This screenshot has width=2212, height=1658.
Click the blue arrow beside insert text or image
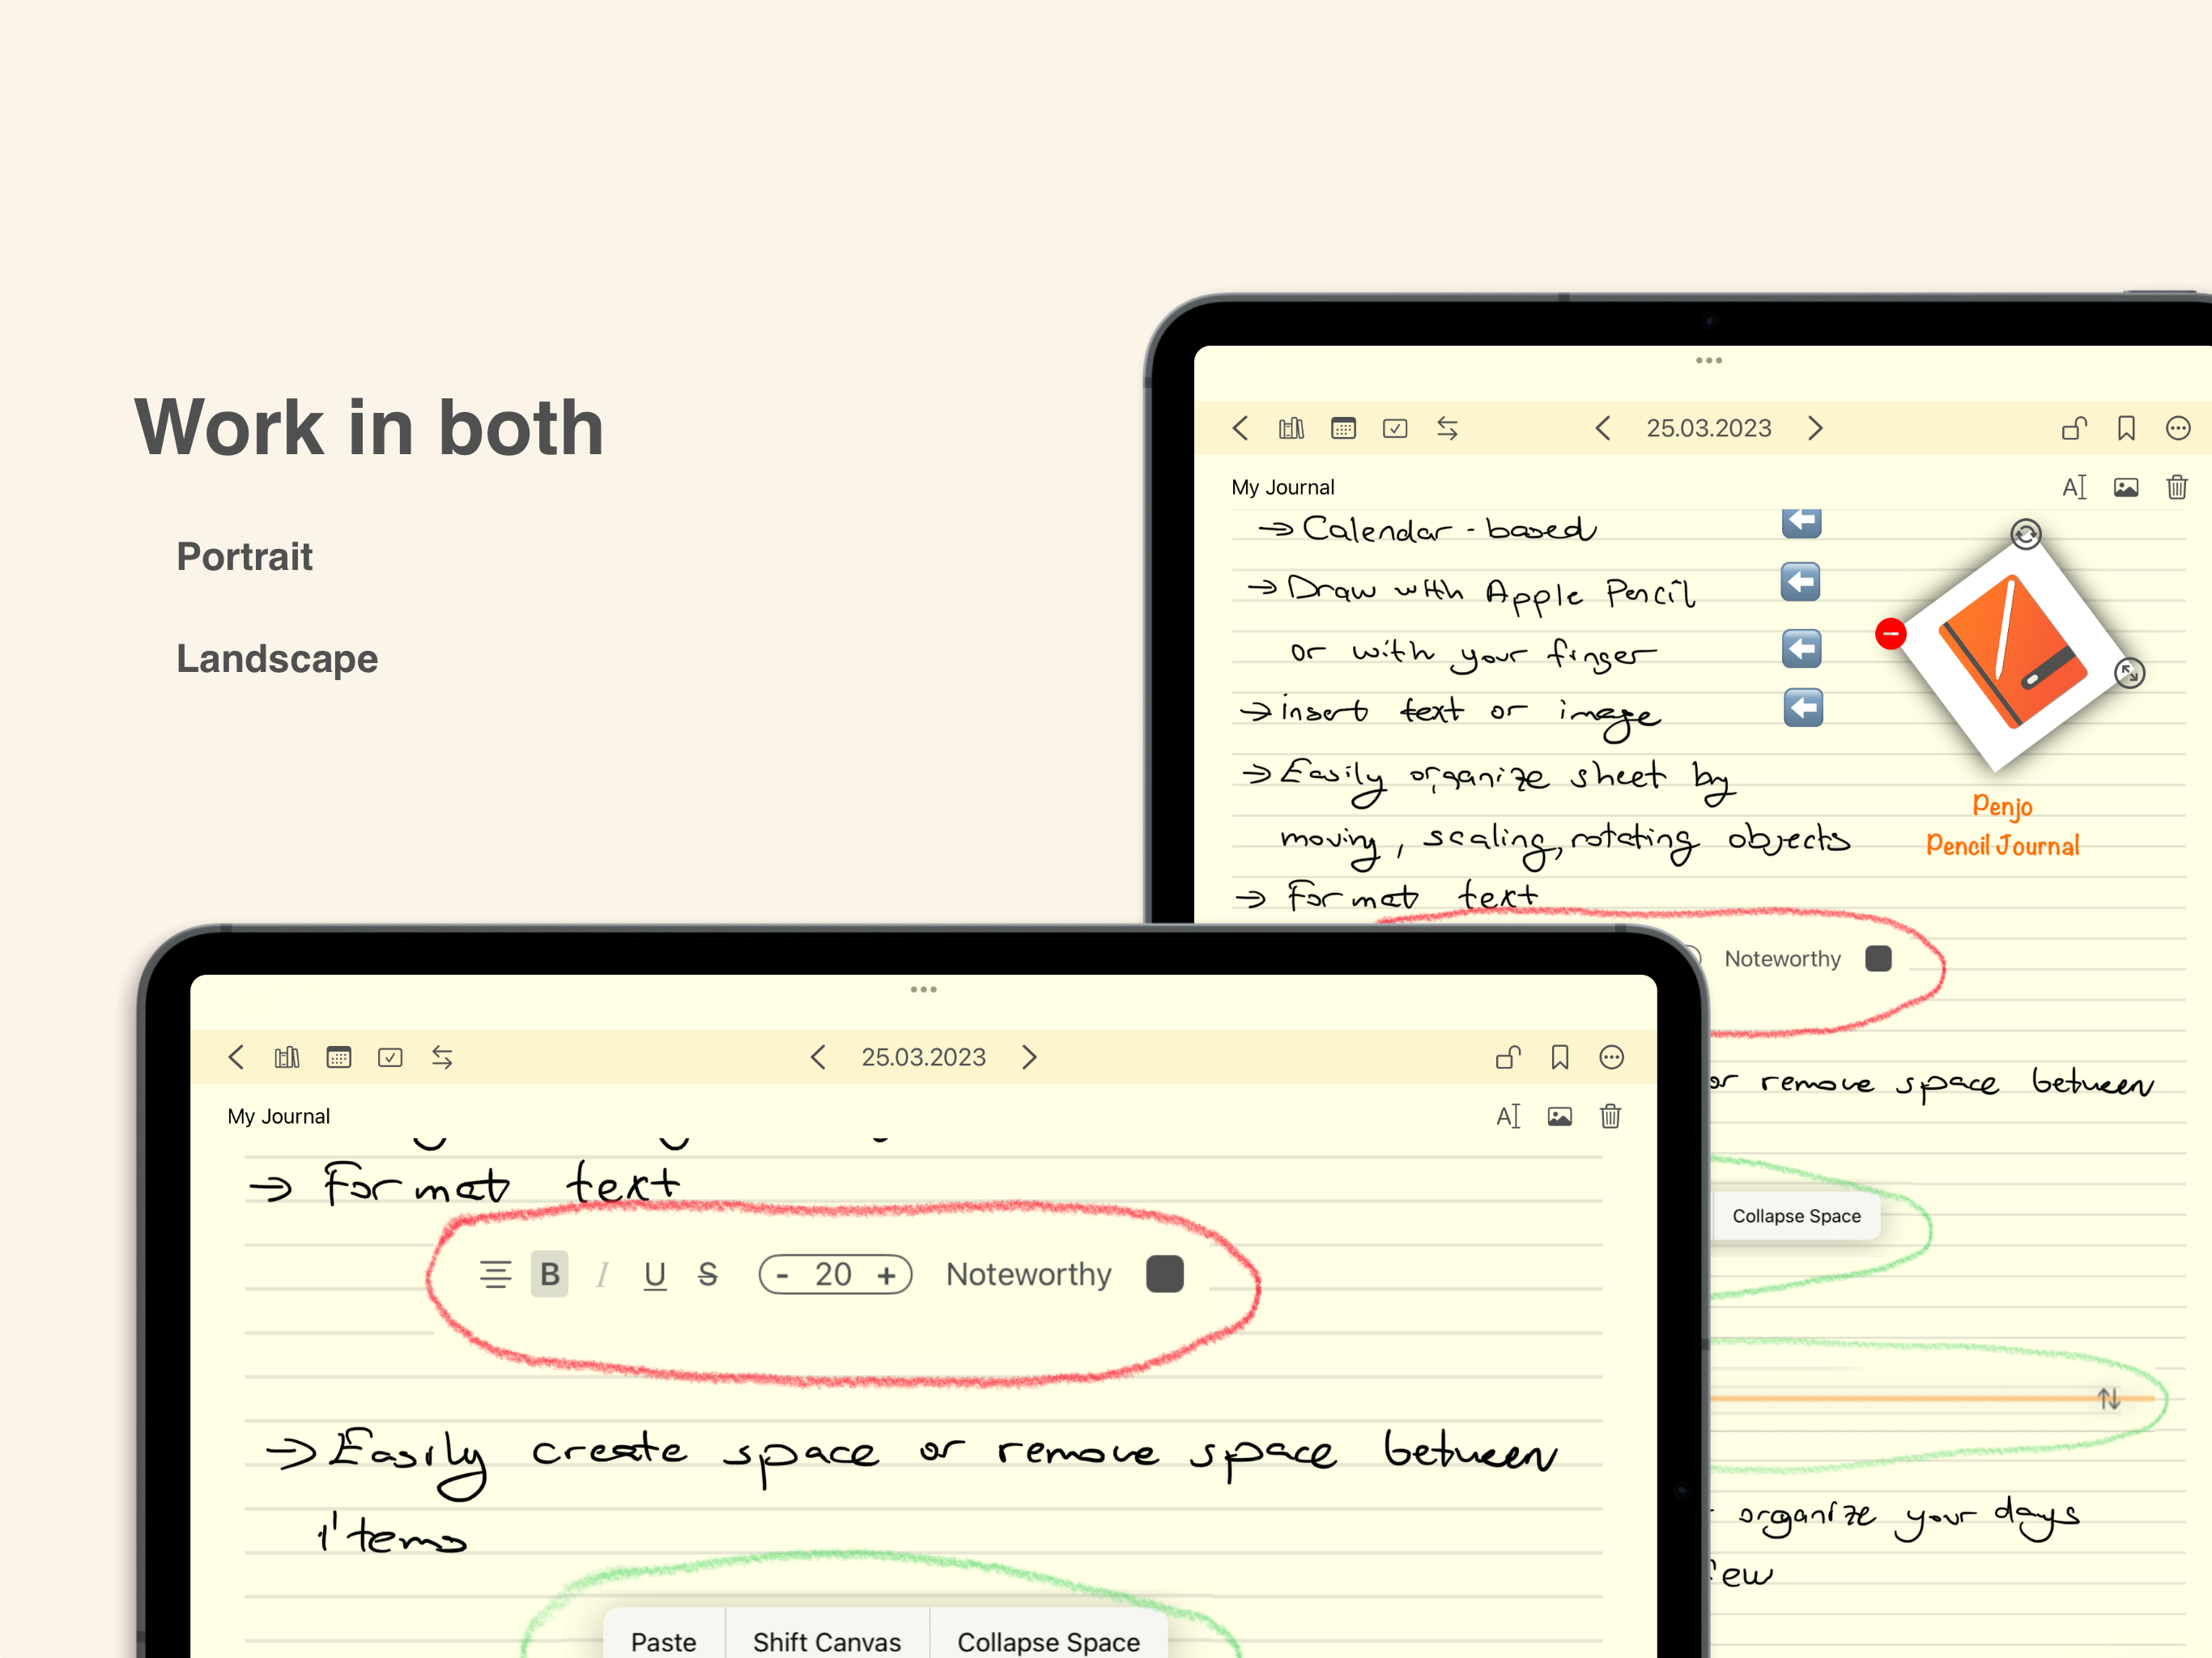(x=1803, y=708)
